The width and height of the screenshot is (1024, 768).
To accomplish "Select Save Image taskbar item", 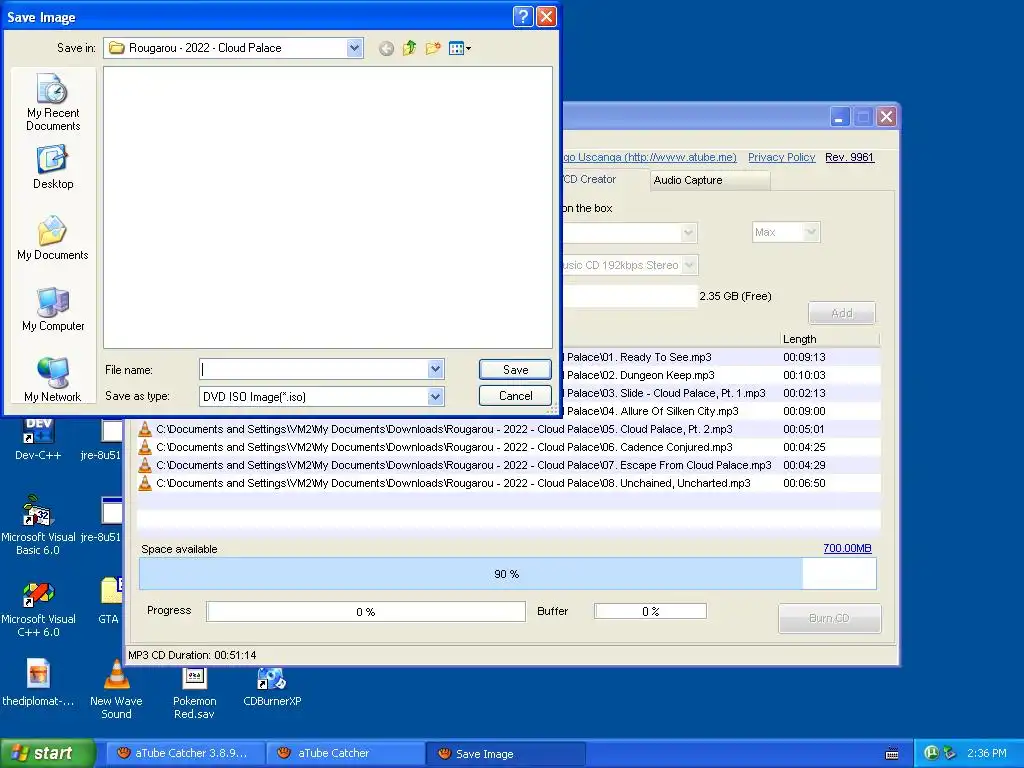I will (505, 754).
